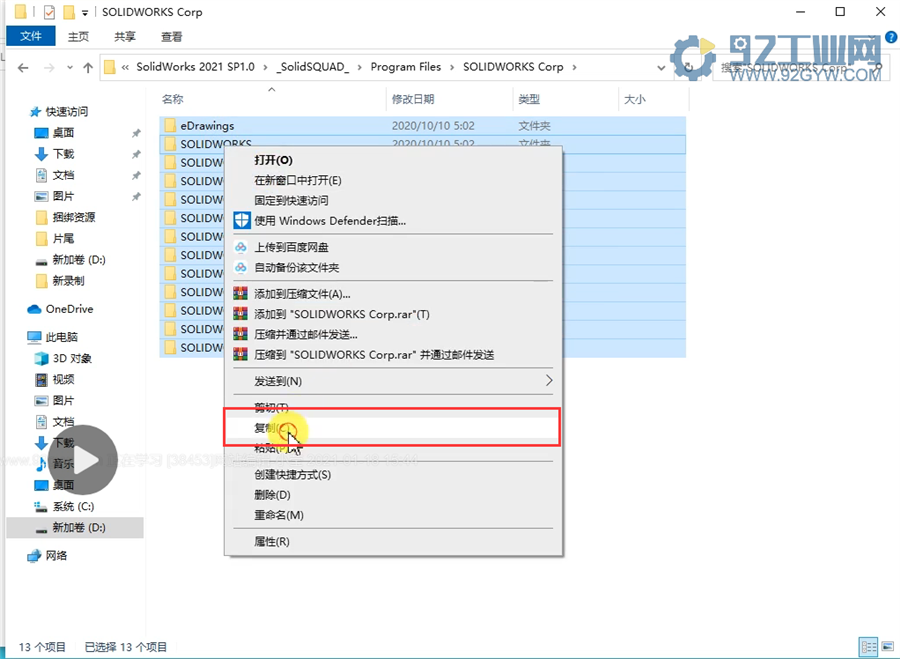Click the star icon for 快速访问
The height and width of the screenshot is (659, 900).
click(36, 111)
